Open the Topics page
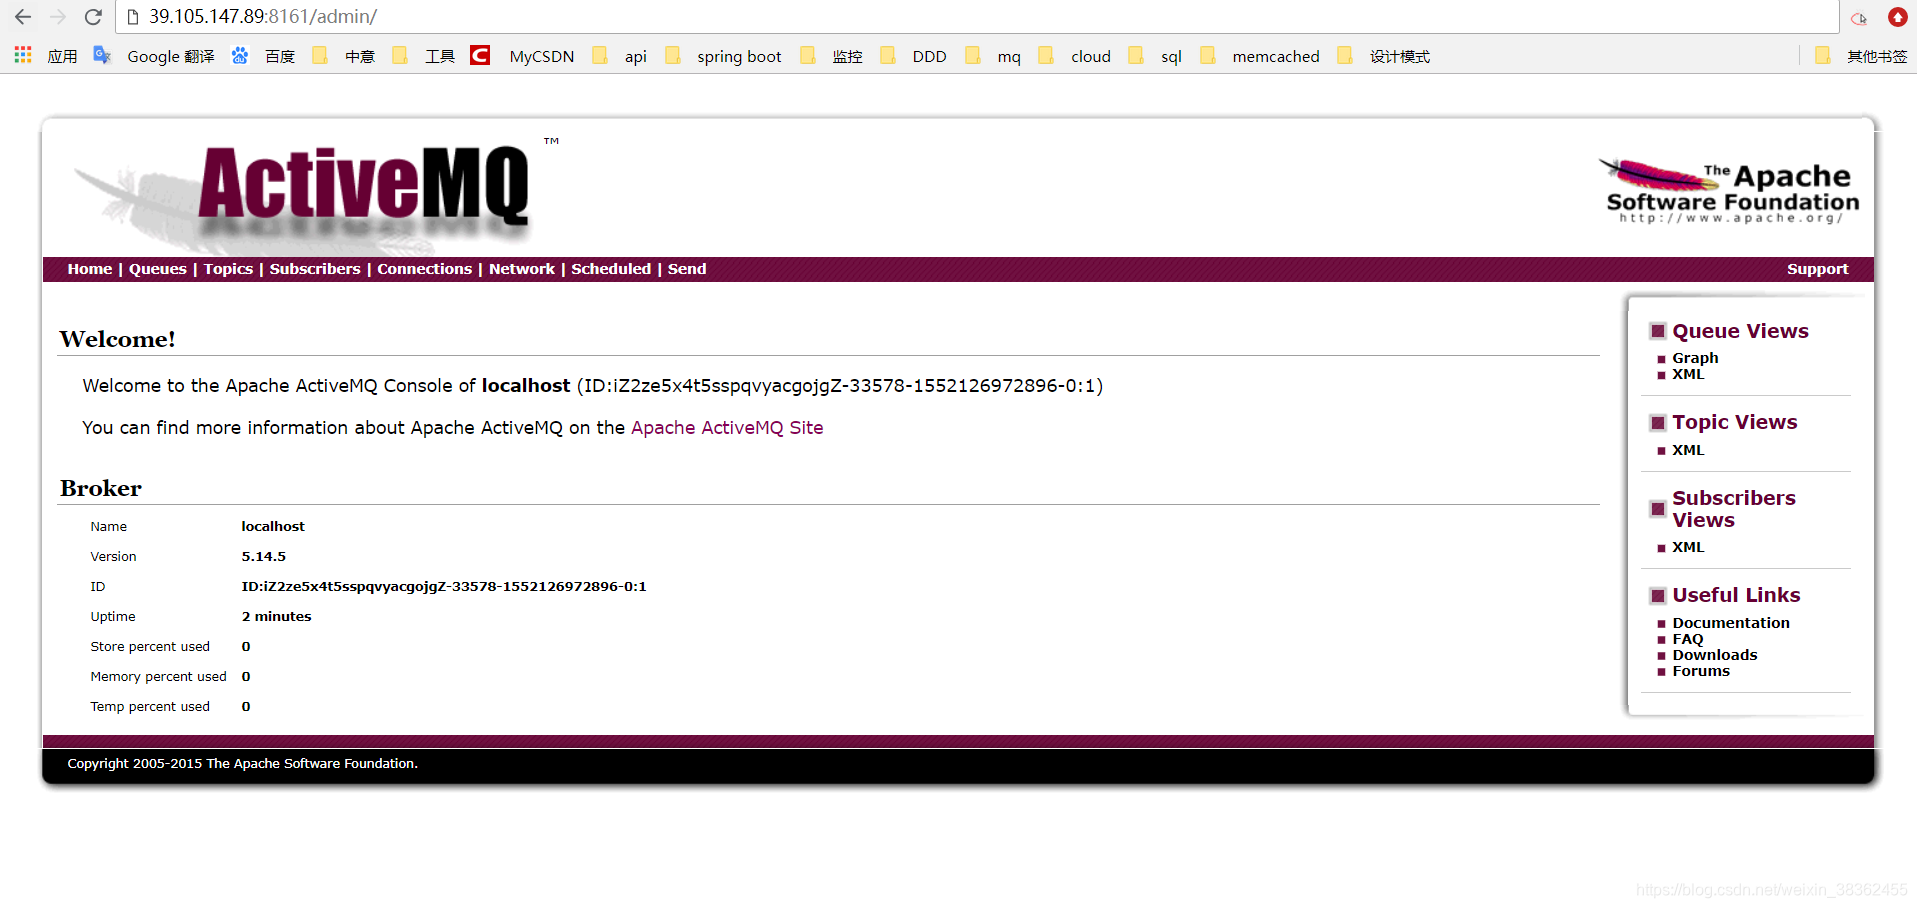Viewport: 1917px width, 908px height. (x=228, y=269)
